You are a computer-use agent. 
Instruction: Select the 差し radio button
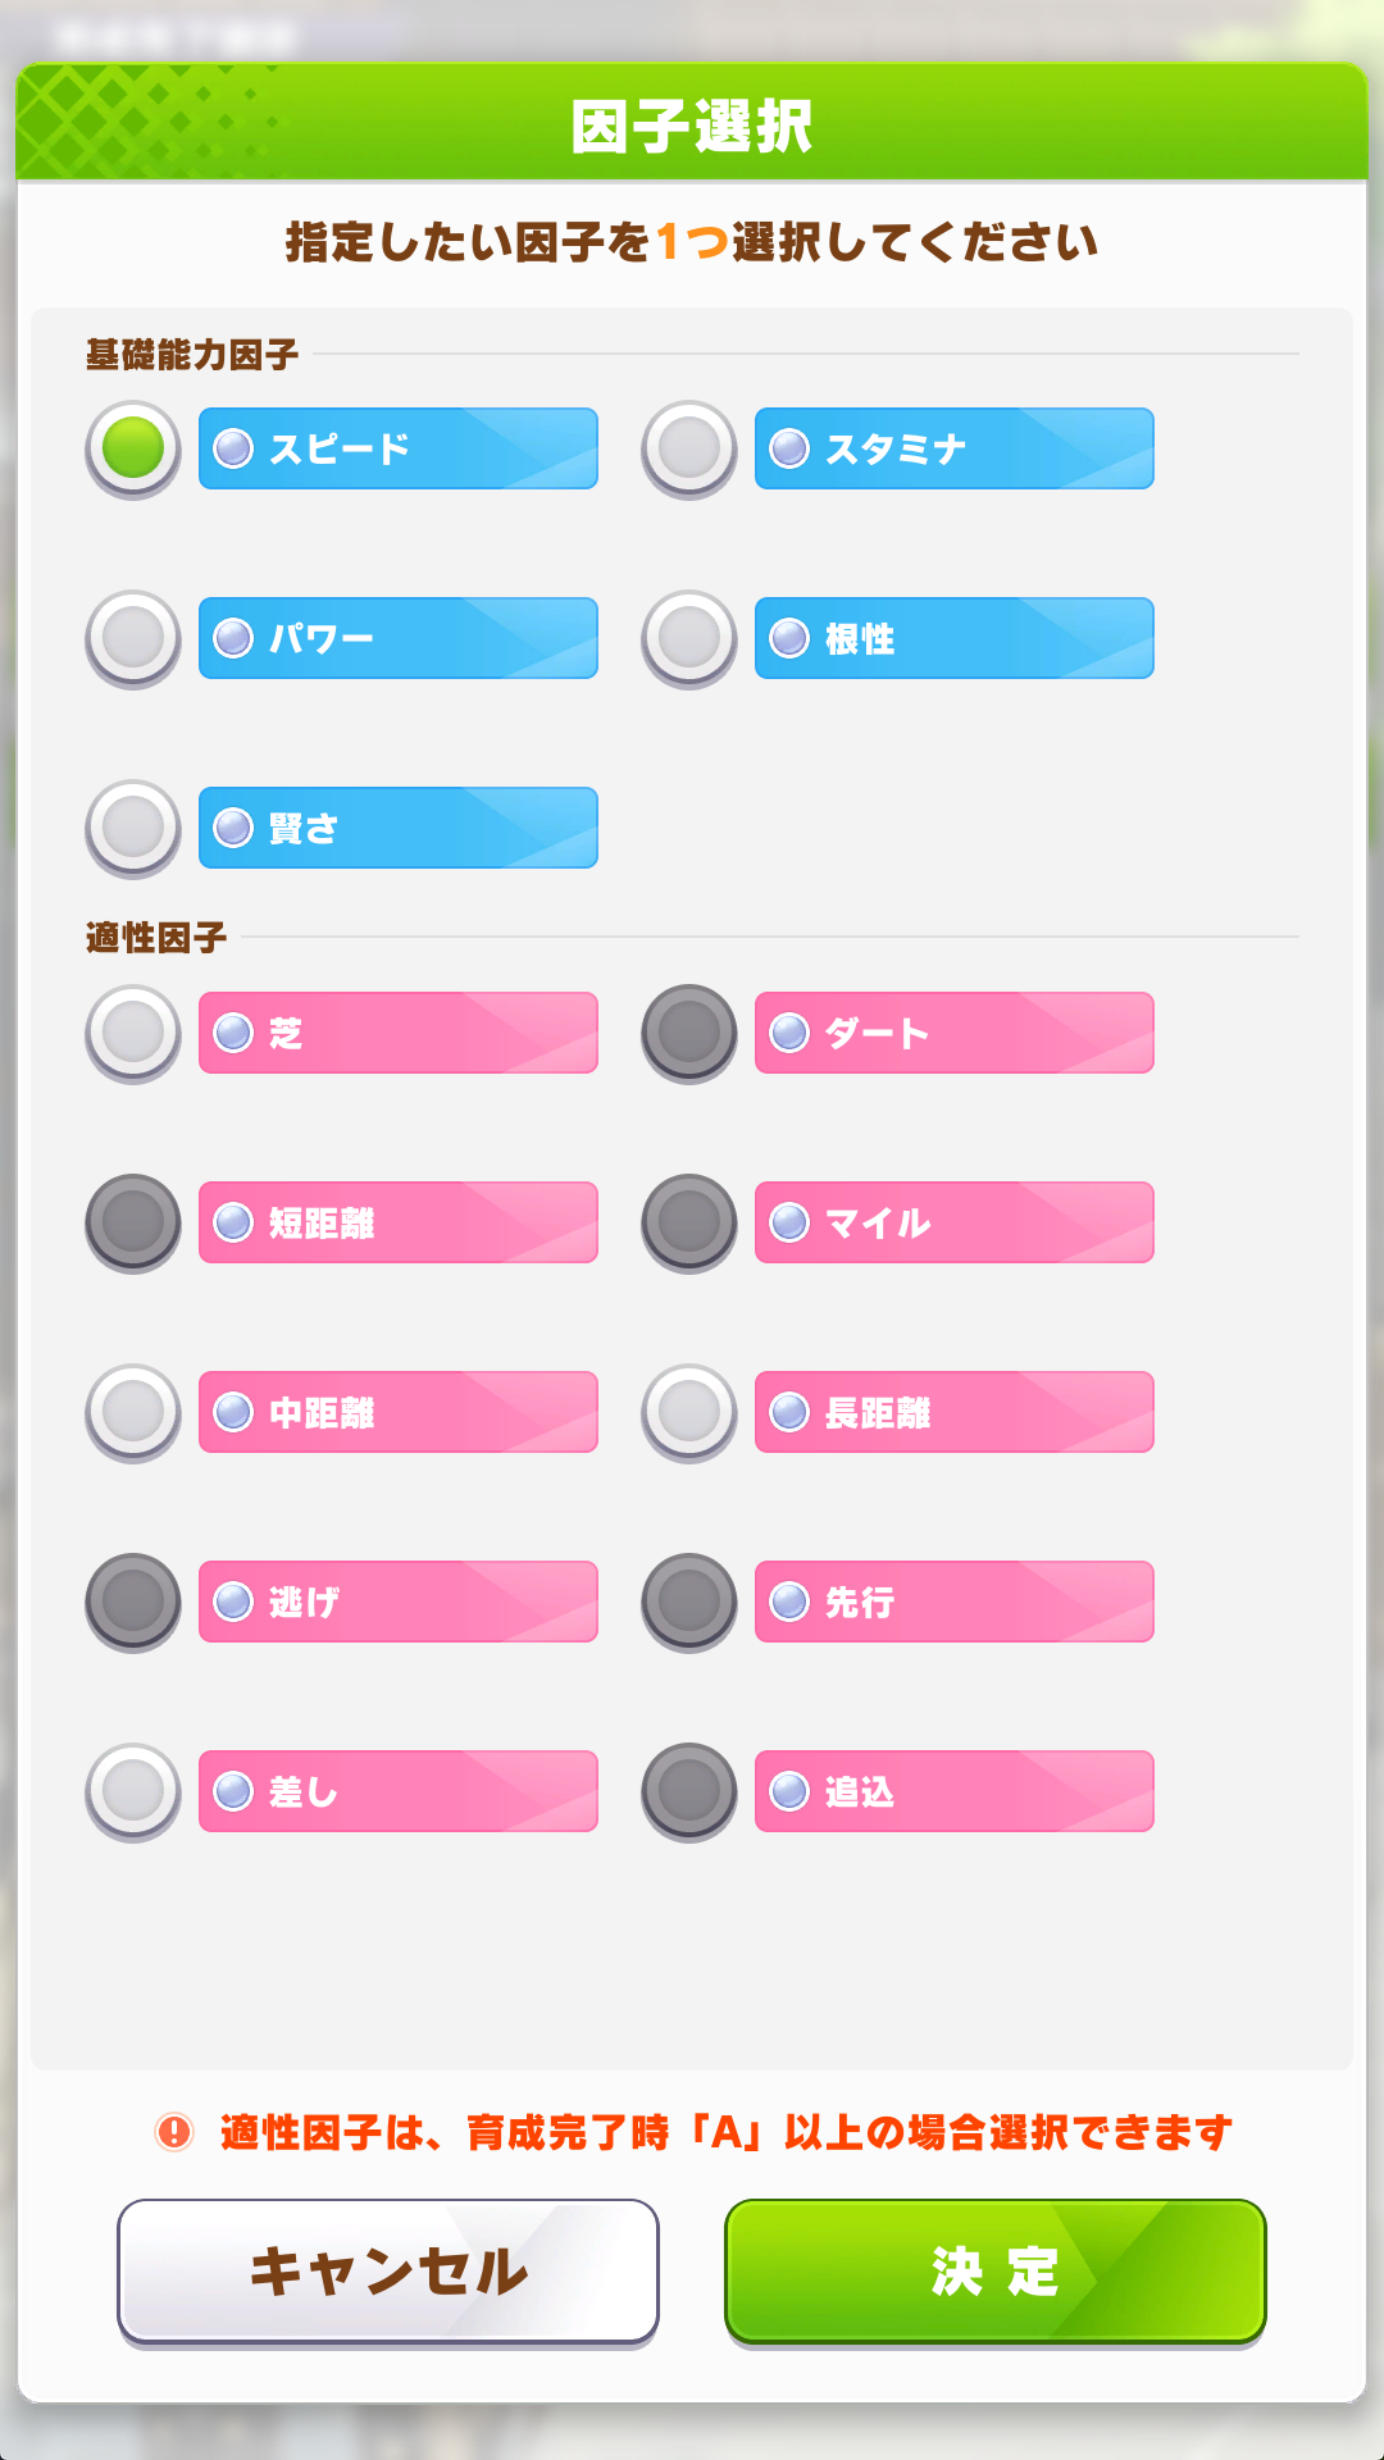[x=133, y=1791]
